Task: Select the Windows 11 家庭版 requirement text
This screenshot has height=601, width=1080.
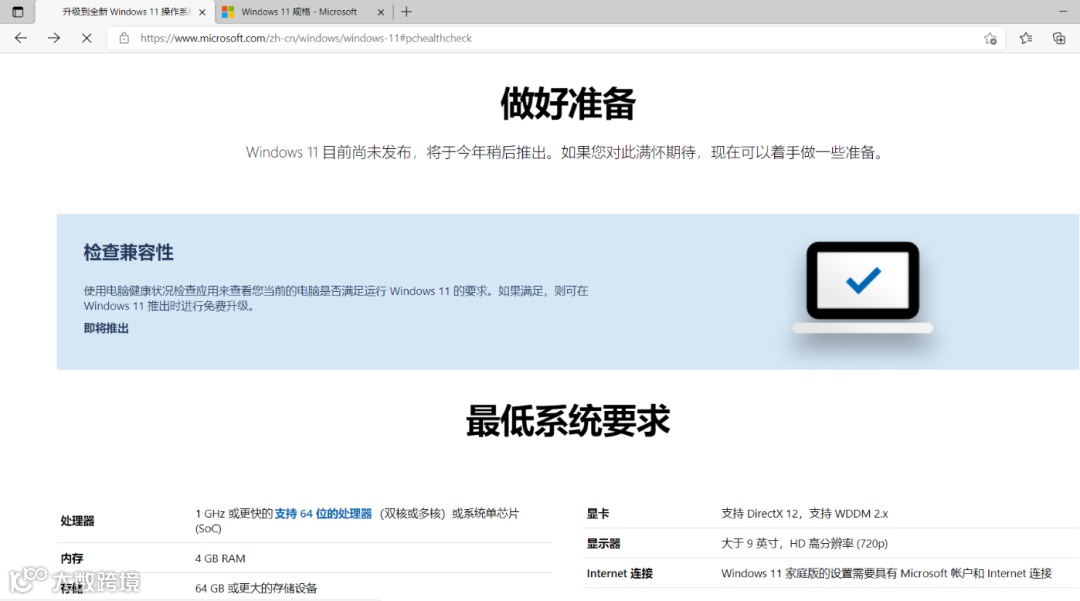Action: pyautogui.click(x=886, y=573)
